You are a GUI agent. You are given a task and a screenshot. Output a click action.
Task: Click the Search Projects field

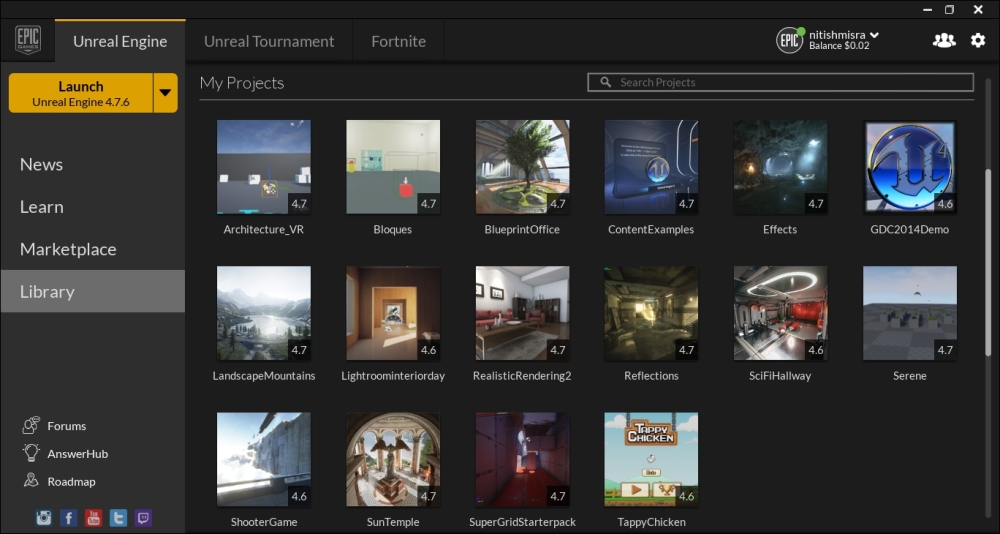(x=781, y=82)
